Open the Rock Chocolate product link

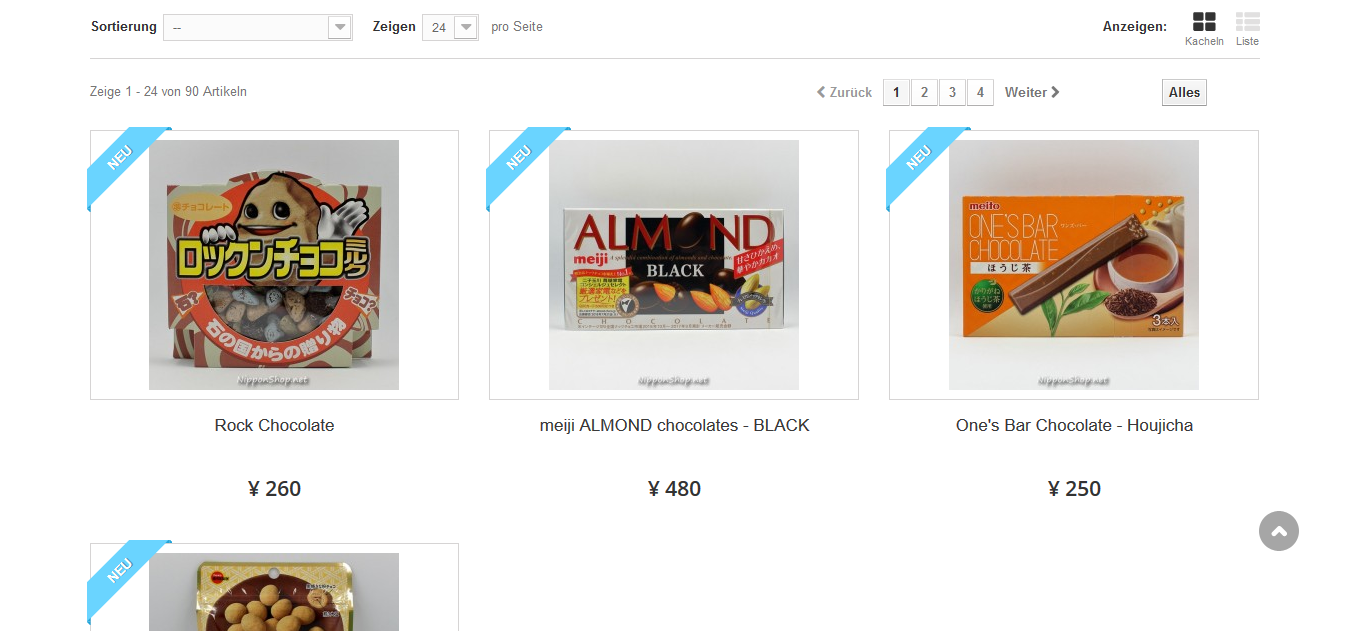[274, 425]
